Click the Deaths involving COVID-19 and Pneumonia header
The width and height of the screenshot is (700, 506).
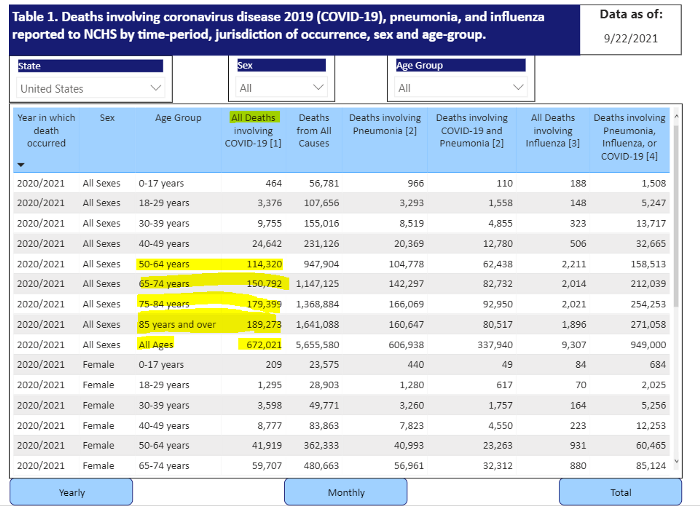(472, 130)
